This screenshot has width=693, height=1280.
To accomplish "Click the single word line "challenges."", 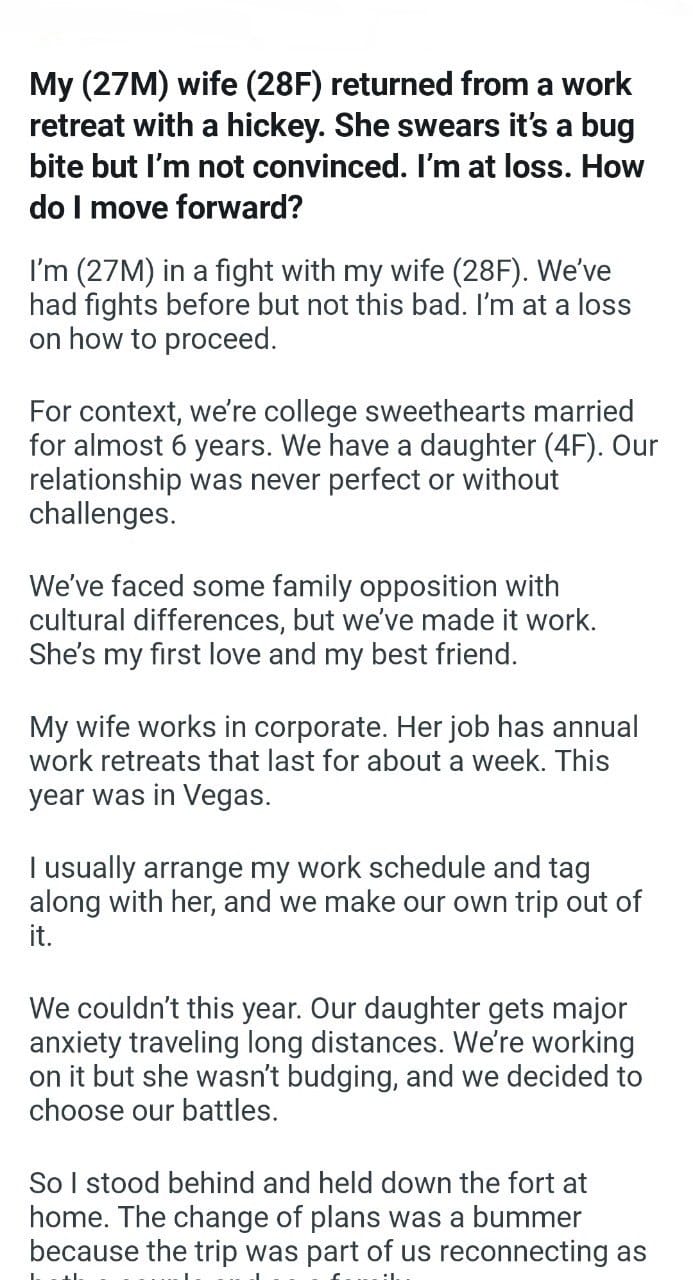I will pyautogui.click(x=102, y=514).
